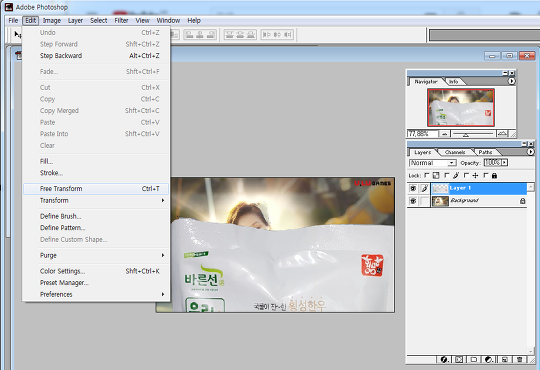Click the Delete layer trash icon
The width and height of the screenshot is (540, 370).
click(x=519, y=360)
